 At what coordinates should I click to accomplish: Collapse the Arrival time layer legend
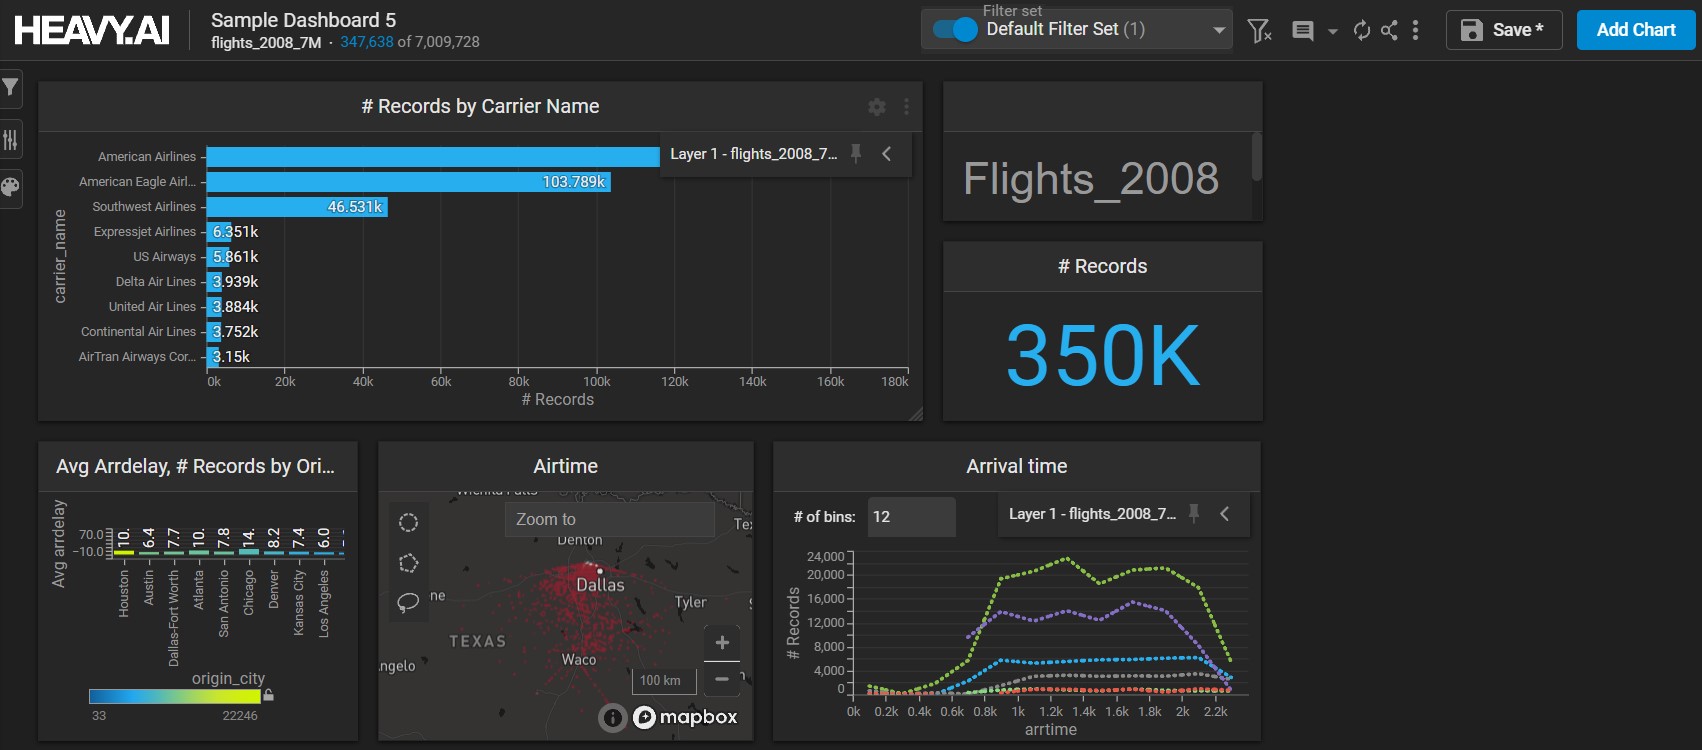click(1225, 514)
